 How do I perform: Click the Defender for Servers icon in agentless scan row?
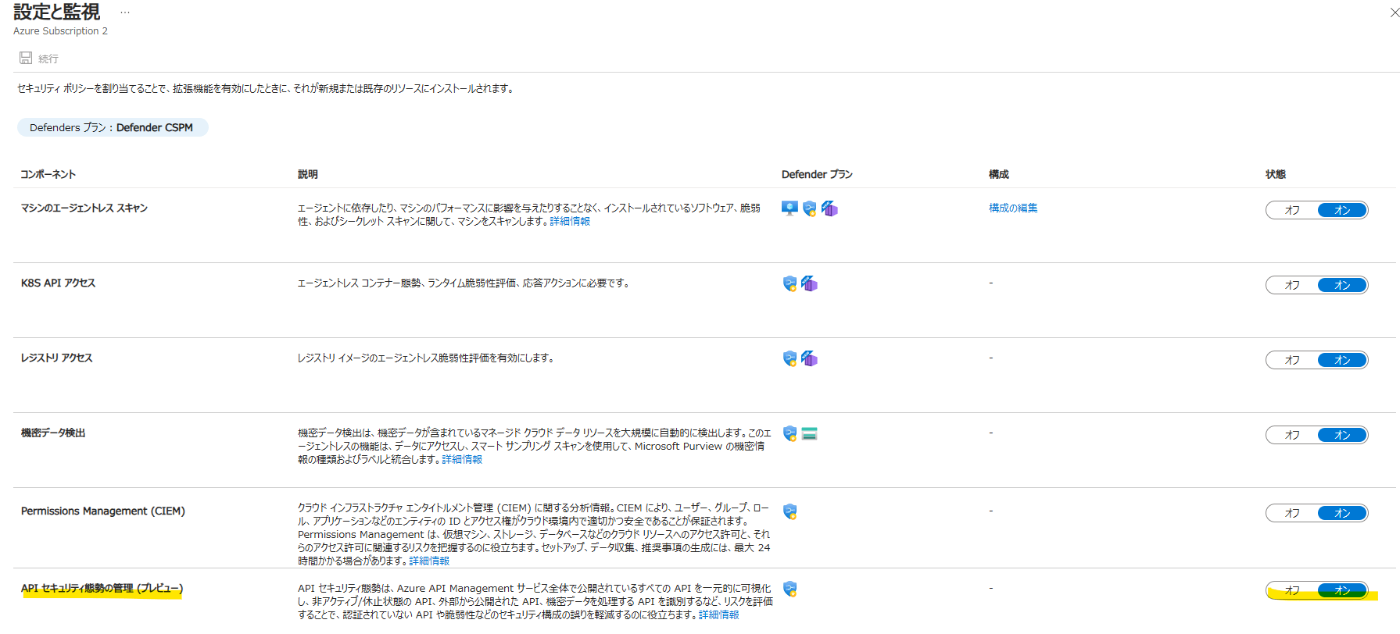(x=790, y=208)
